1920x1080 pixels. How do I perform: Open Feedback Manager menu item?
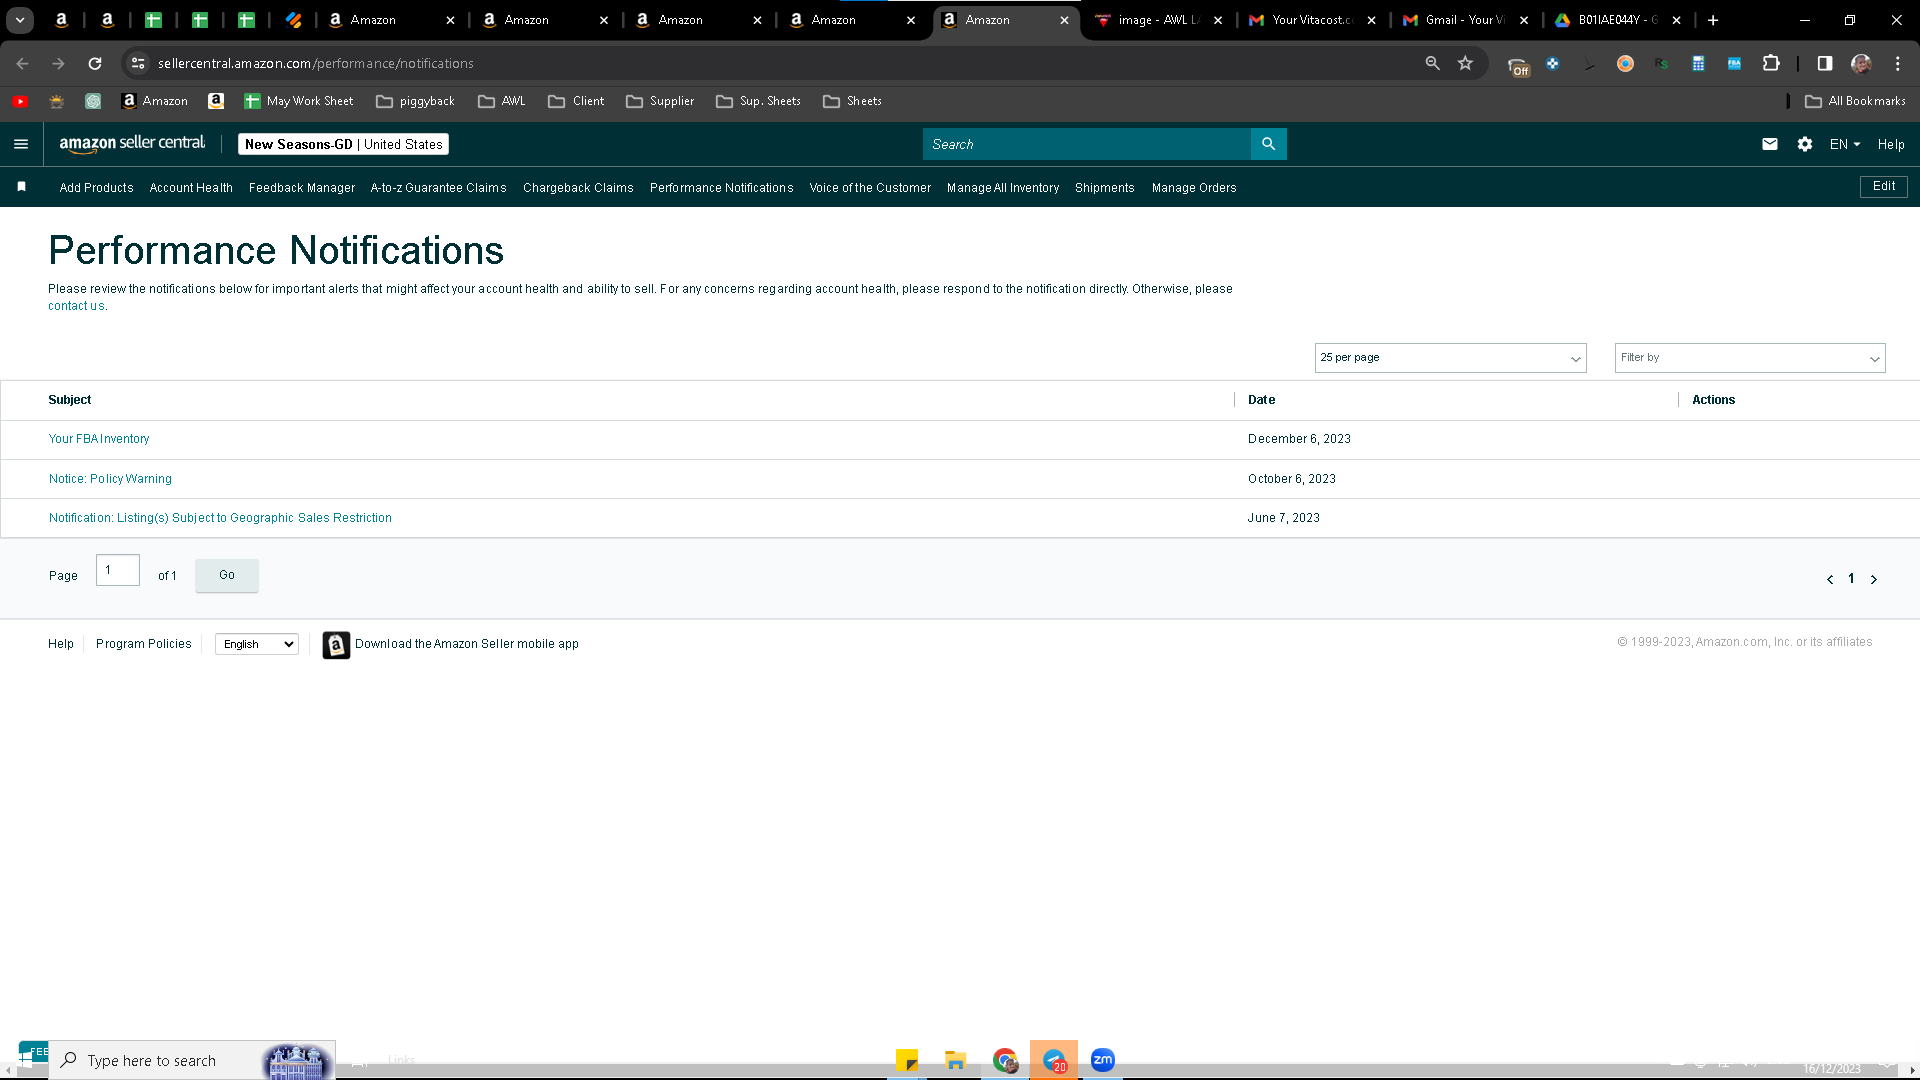(x=302, y=188)
